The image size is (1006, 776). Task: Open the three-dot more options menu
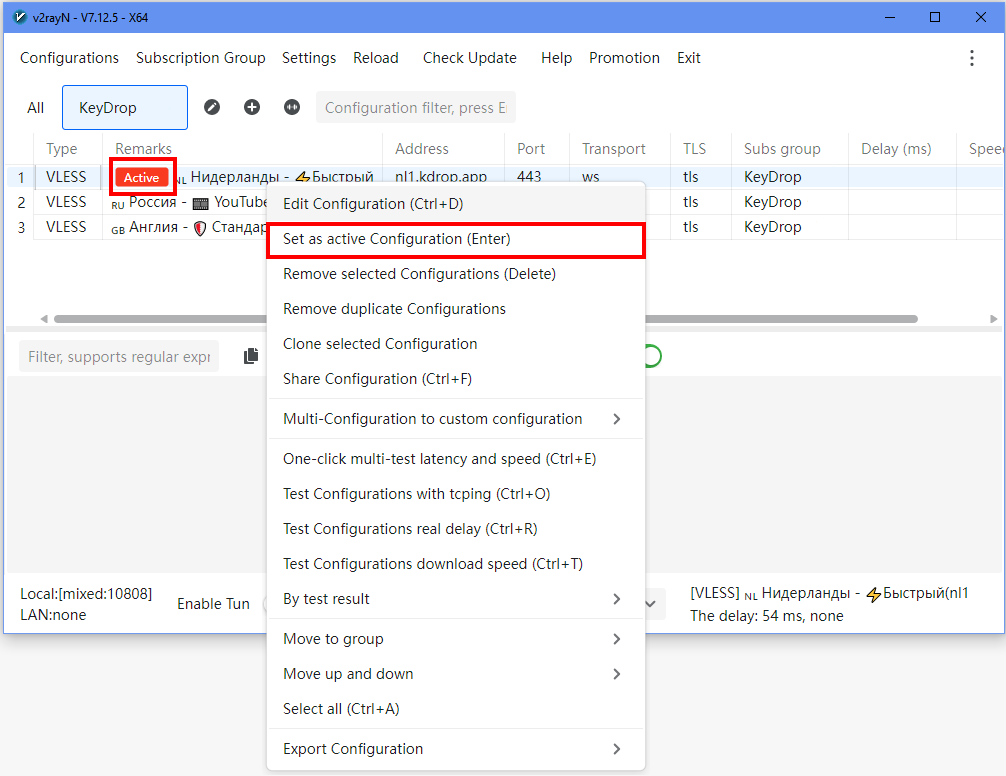pyautogui.click(x=971, y=58)
